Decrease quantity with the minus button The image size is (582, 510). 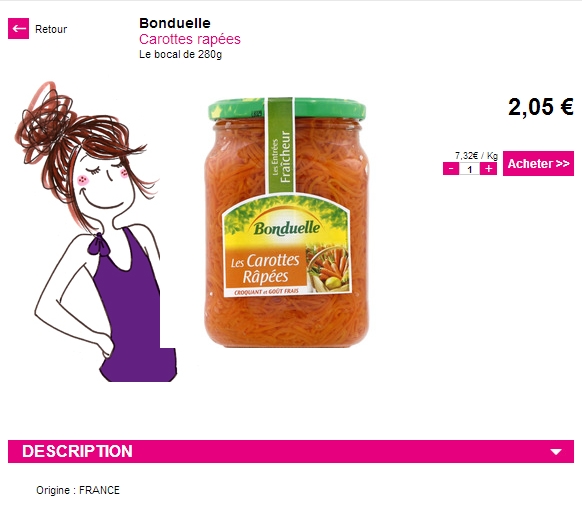451,169
